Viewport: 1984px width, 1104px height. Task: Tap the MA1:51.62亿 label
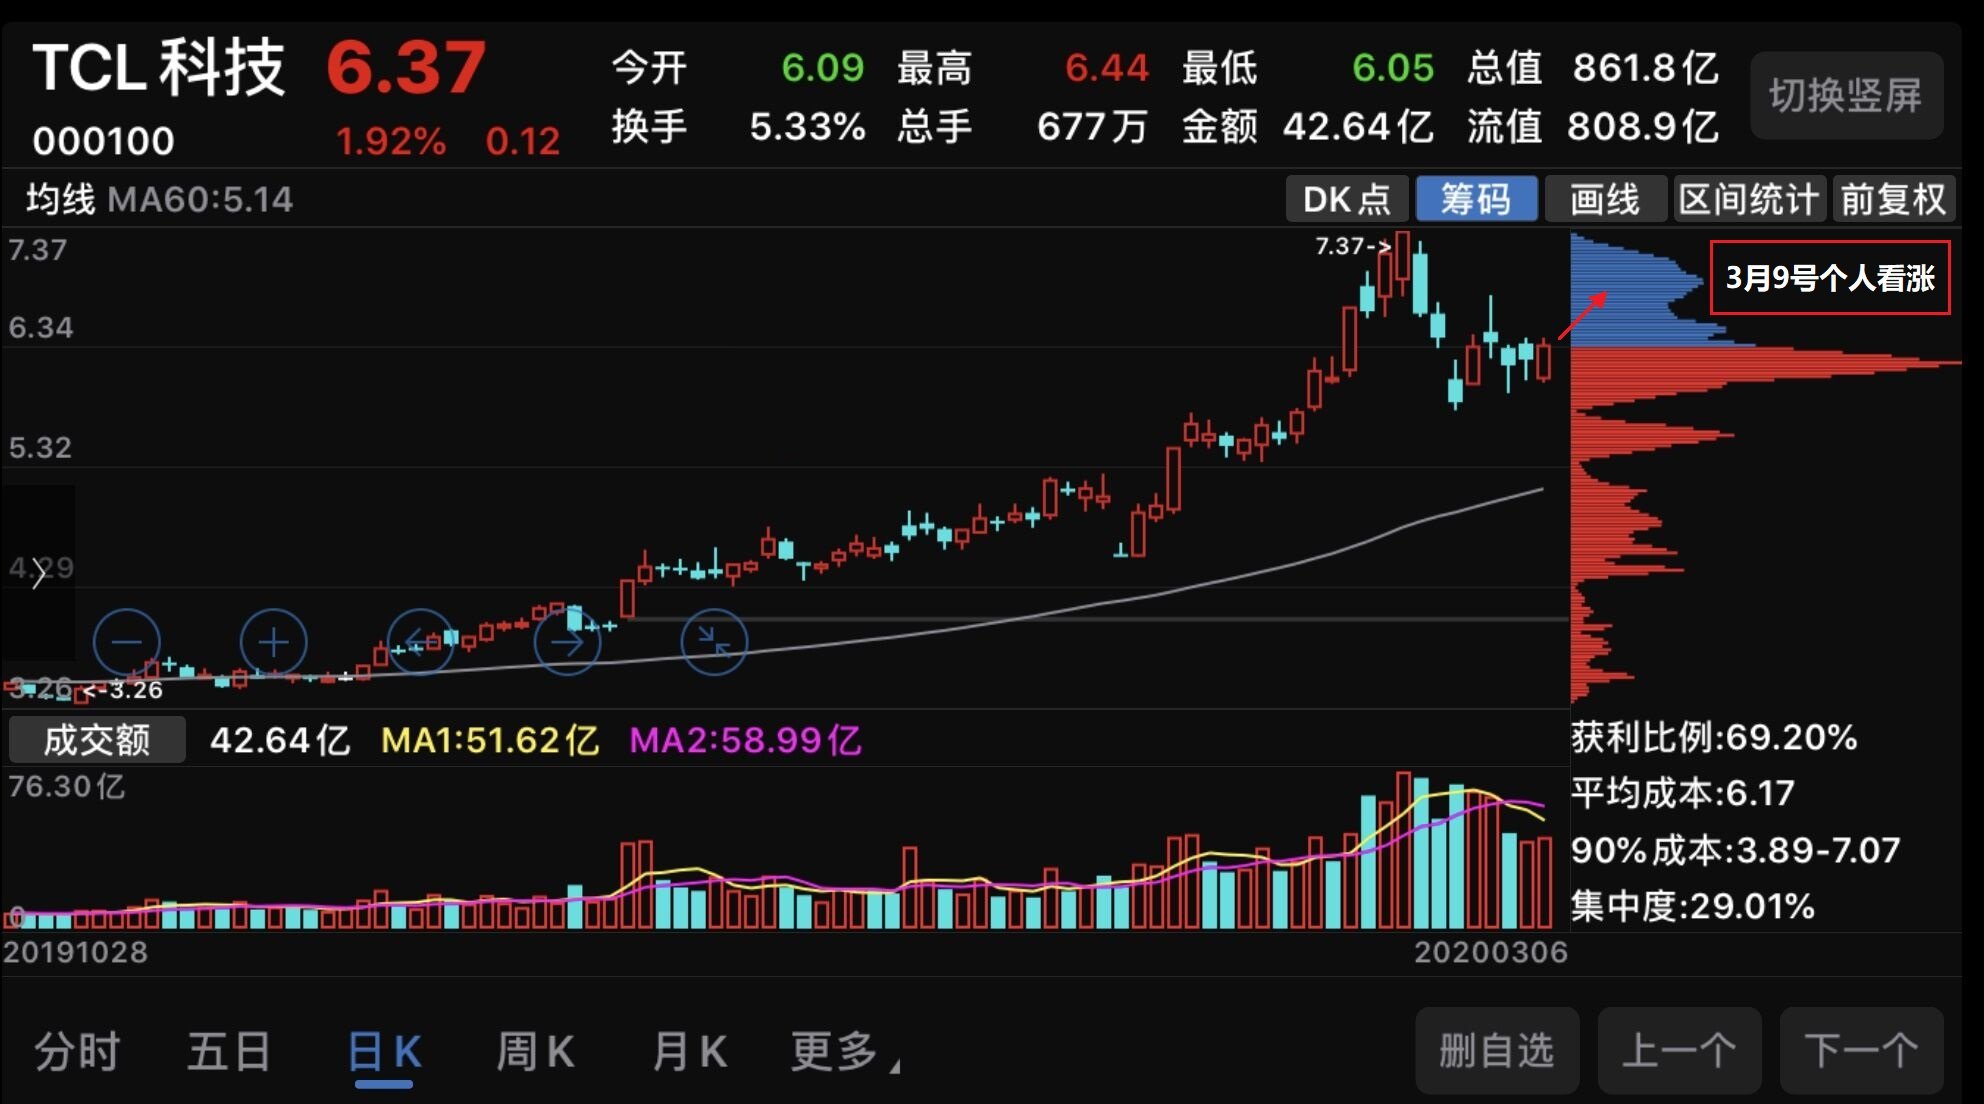[490, 740]
